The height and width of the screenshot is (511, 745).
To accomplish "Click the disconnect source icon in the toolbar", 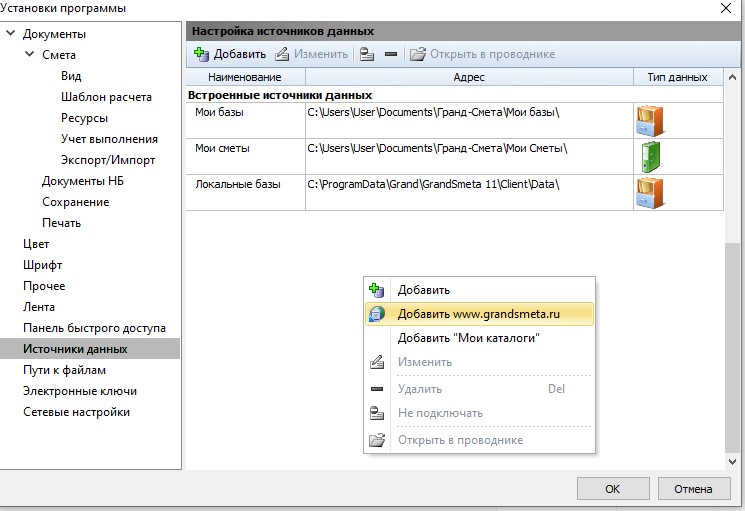I will coord(367,54).
